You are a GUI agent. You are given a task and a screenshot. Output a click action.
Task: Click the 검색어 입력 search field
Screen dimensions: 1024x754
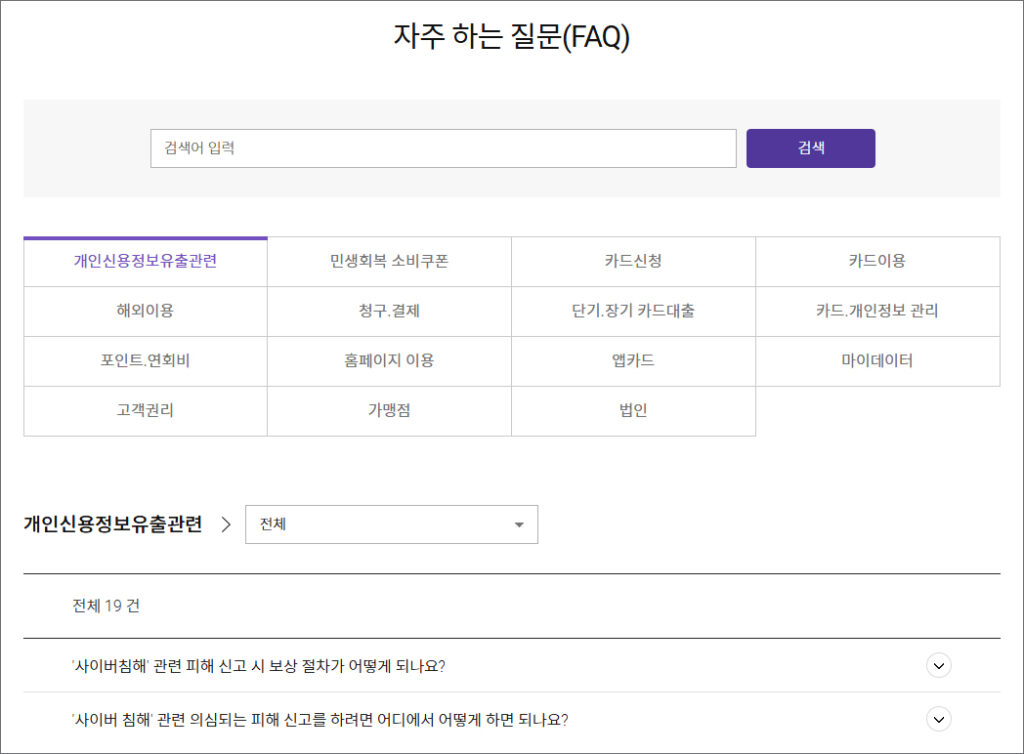coord(443,147)
